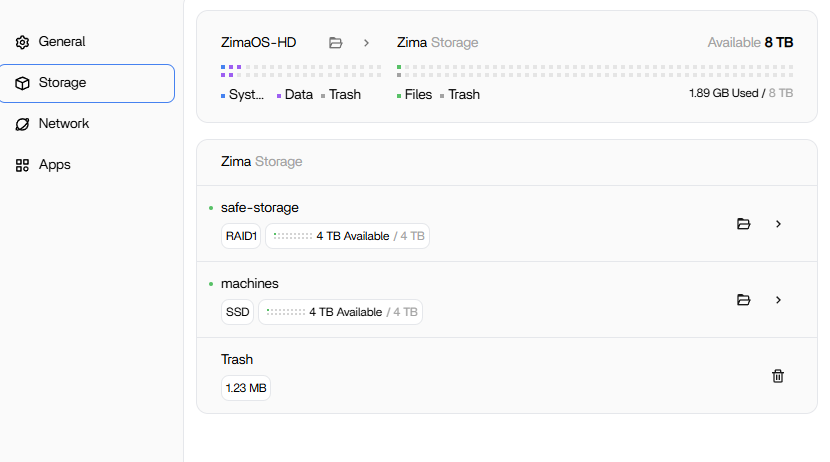Click the ZimaOS-HD usage bar

pyautogui.click(x=301, y=70)
